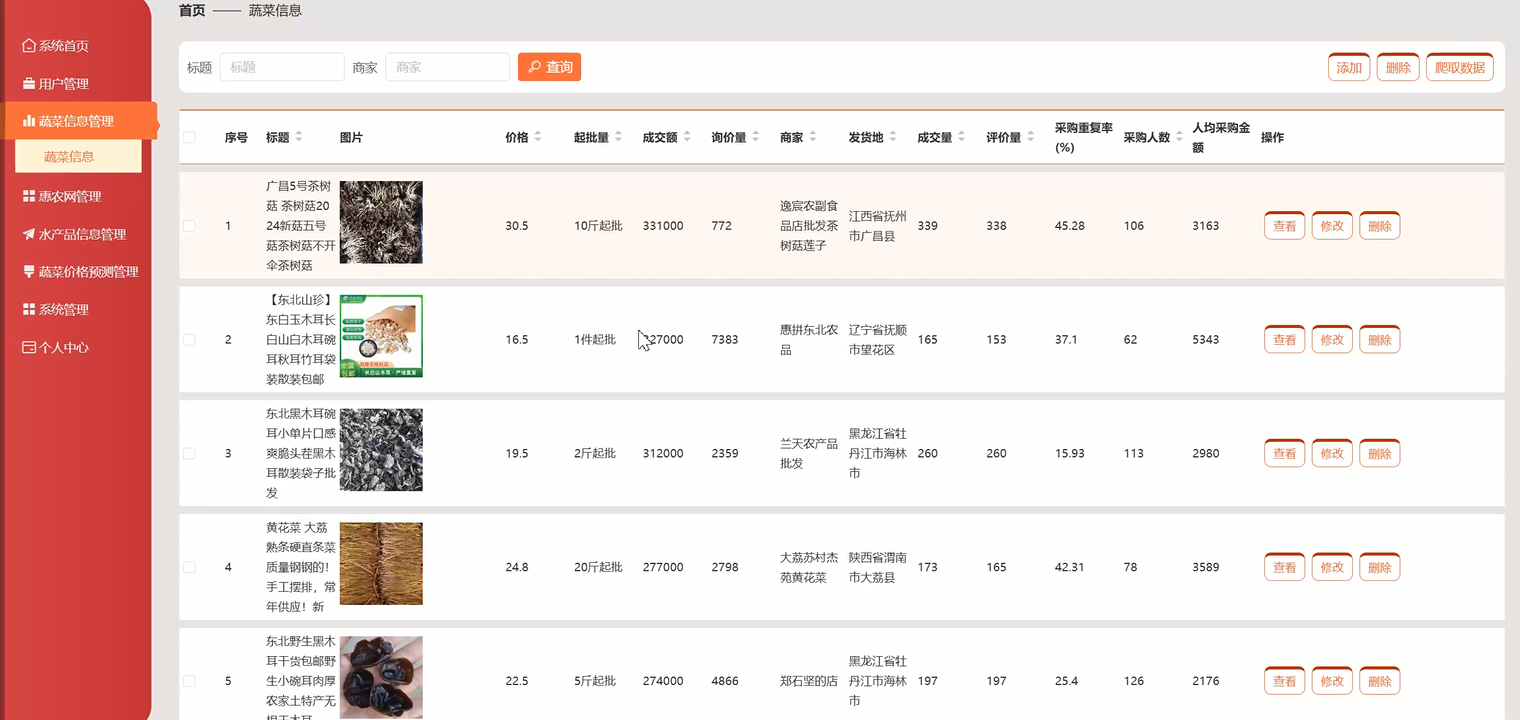Click the grid icon beside 系统管理

coord(29,310)
